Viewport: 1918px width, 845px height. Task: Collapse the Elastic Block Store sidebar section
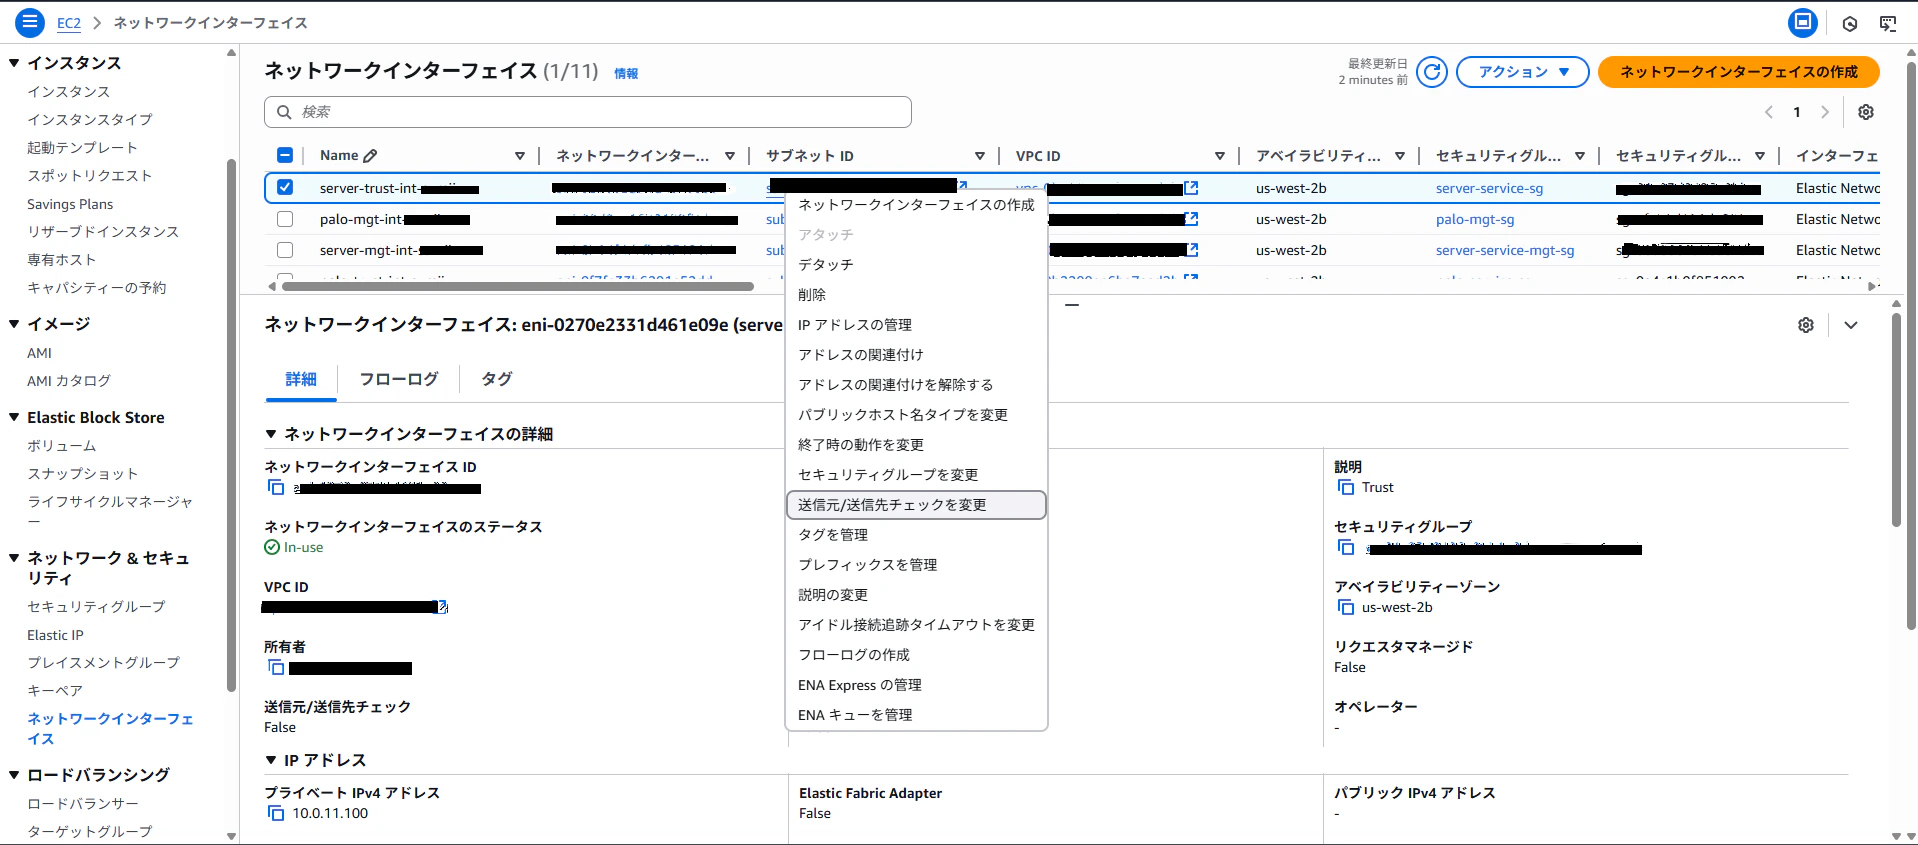[x=14, y=417]
